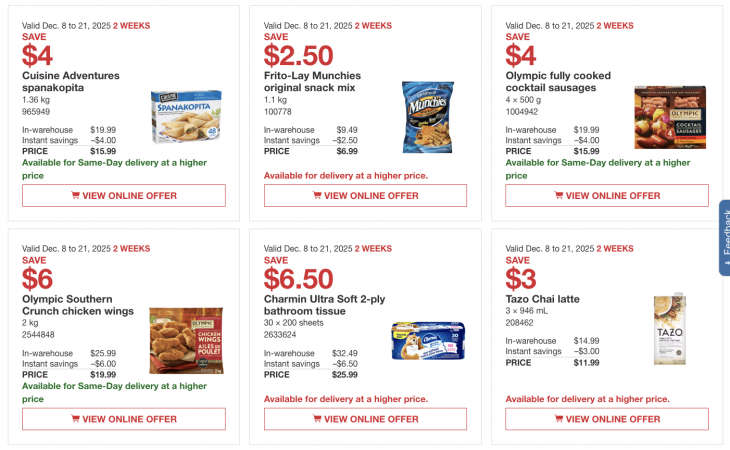Click the Charmin bathroom tissue package image
This screenshot has width=730, height=450.
click(x=428, y=340)
